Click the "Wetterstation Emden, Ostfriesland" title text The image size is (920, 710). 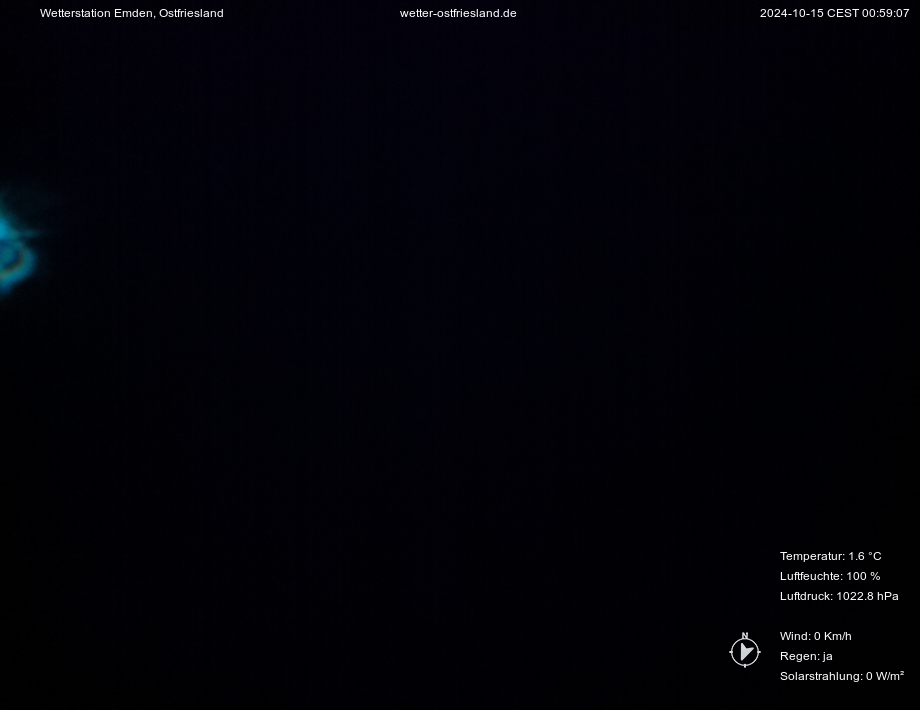pos(131,13)
